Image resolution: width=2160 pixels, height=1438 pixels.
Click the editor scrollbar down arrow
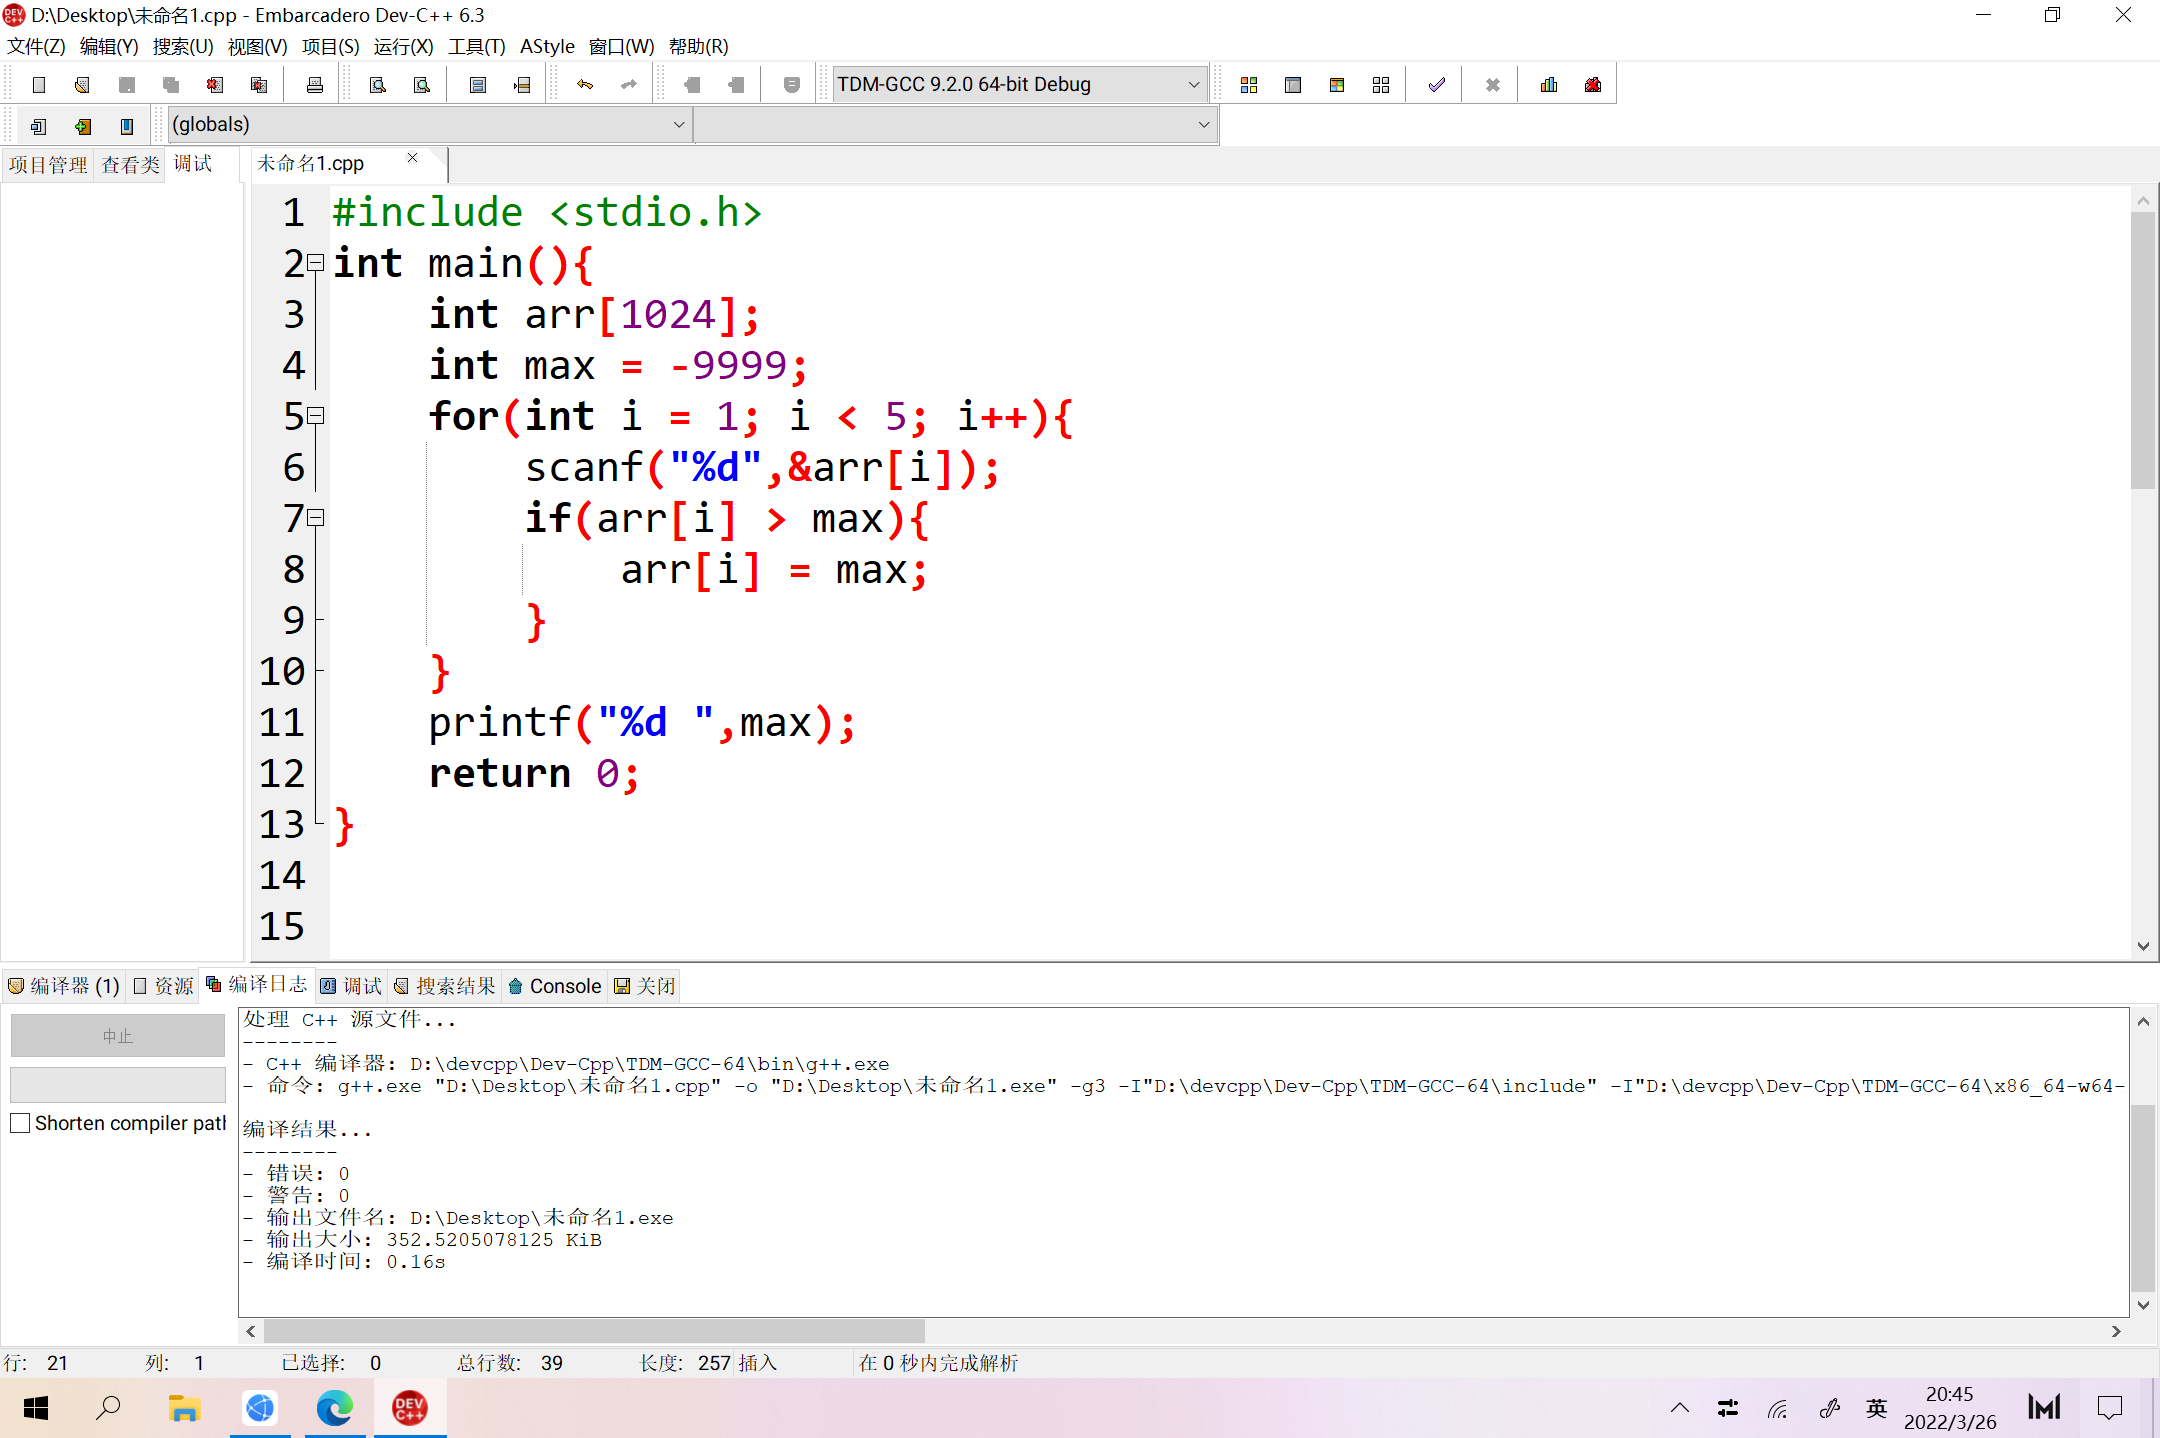[2142, 945]
